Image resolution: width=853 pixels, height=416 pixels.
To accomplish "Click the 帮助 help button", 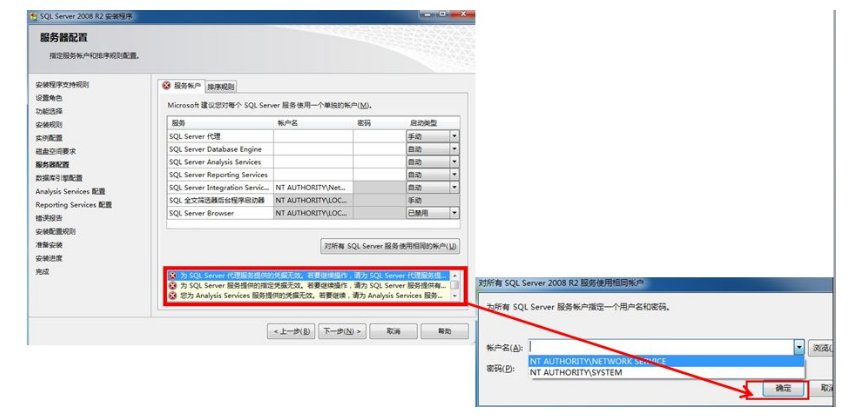I will [x=444, y=331].
